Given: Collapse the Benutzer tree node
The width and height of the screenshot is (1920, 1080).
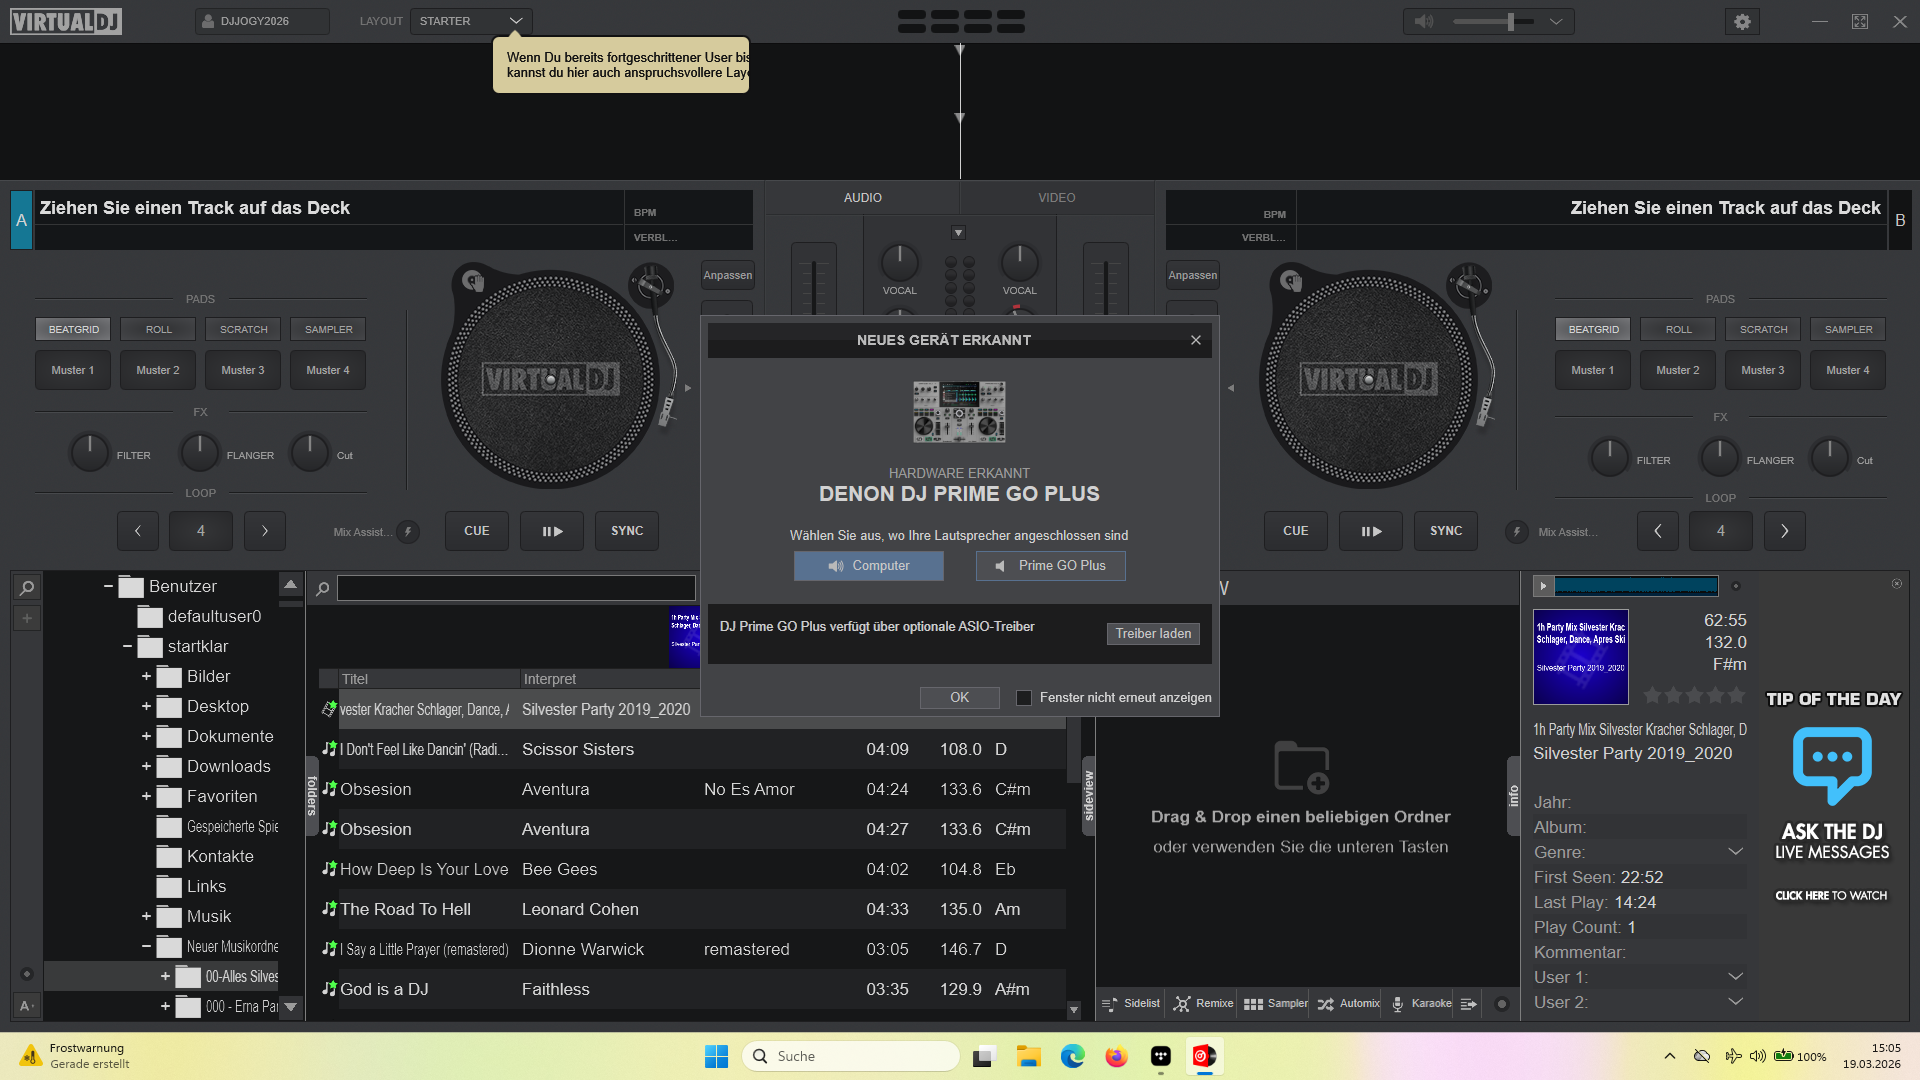Looking at the screenshot, I should 108,586.
